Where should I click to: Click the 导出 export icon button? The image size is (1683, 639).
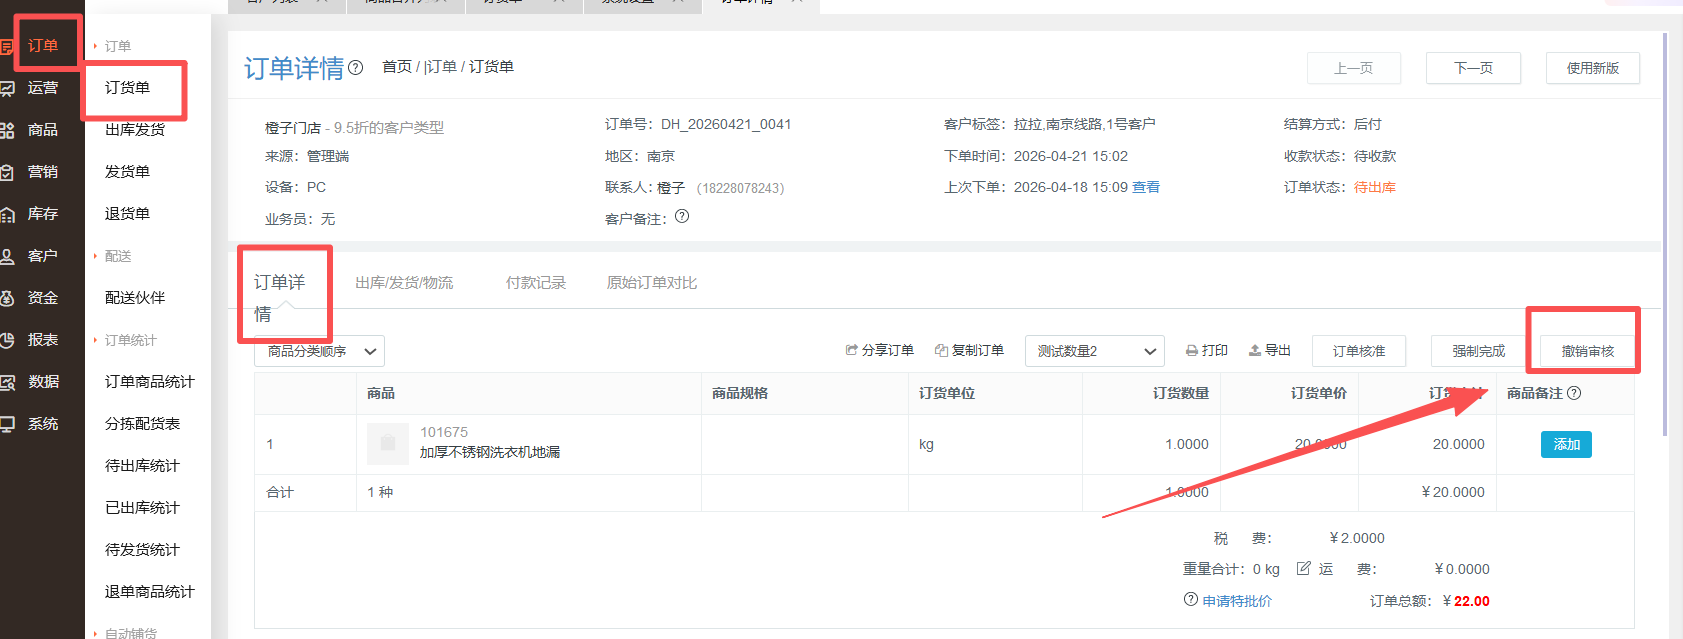point(1270,350)
